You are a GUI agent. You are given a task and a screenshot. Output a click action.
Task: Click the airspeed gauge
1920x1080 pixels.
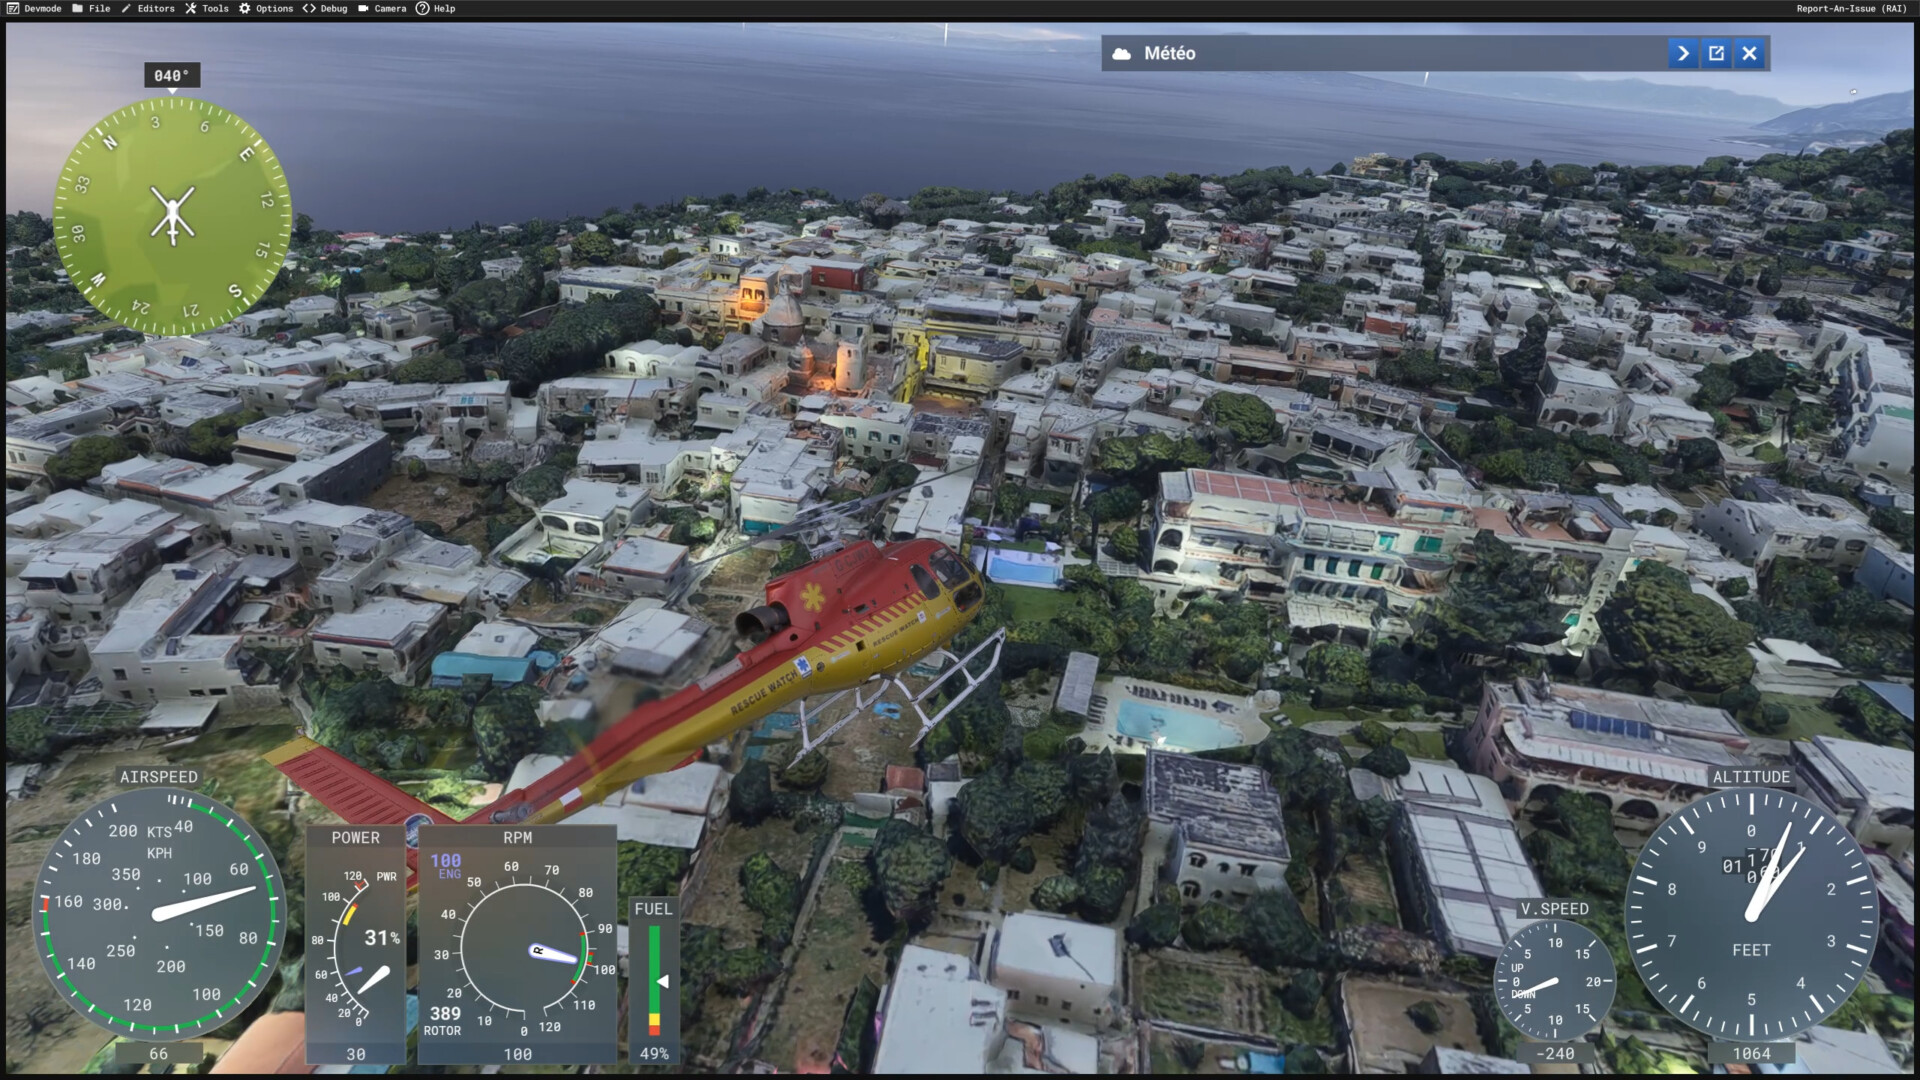point(158,913)
